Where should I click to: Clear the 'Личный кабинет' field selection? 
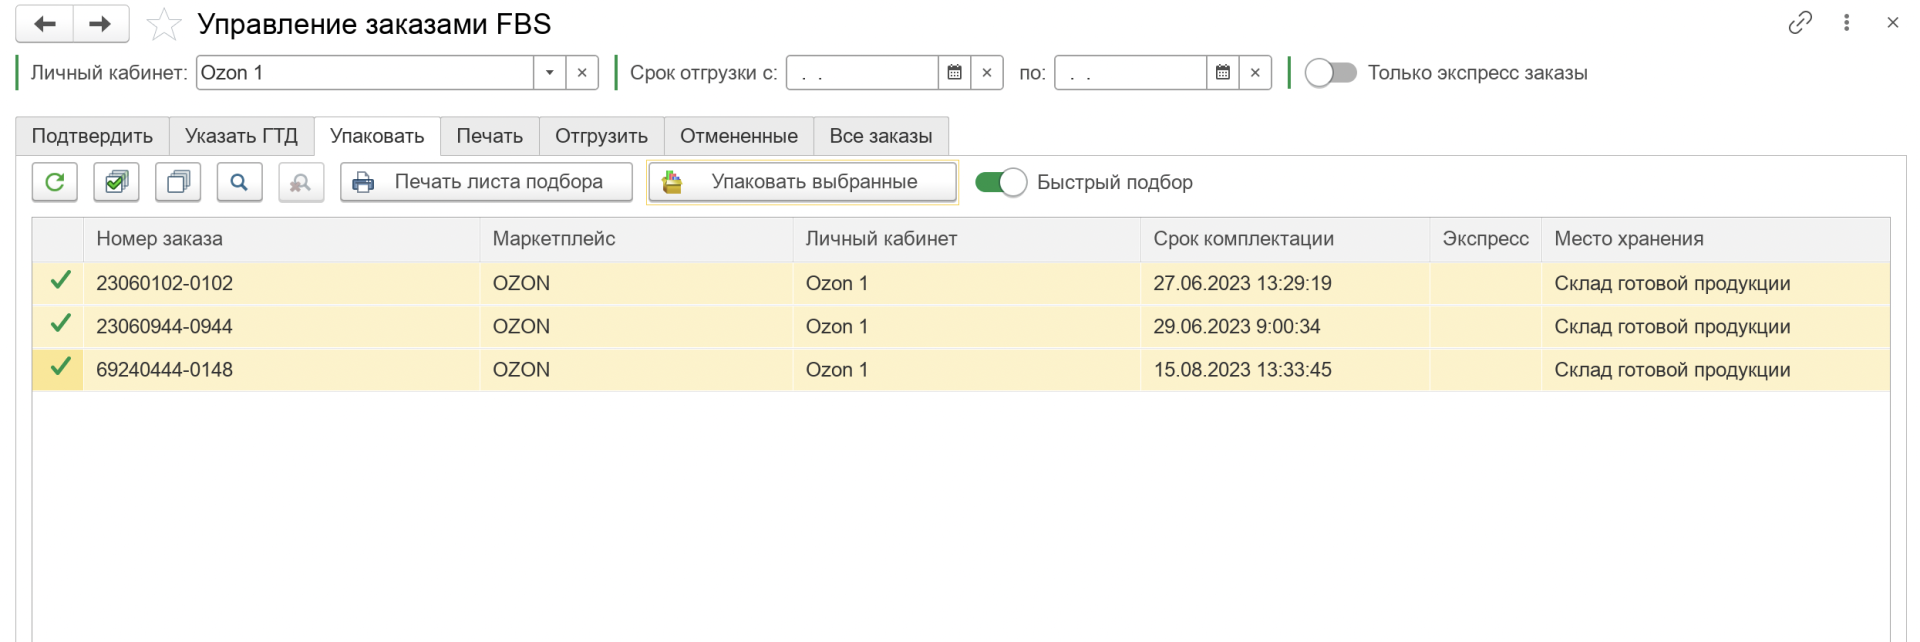coord(582,73)
